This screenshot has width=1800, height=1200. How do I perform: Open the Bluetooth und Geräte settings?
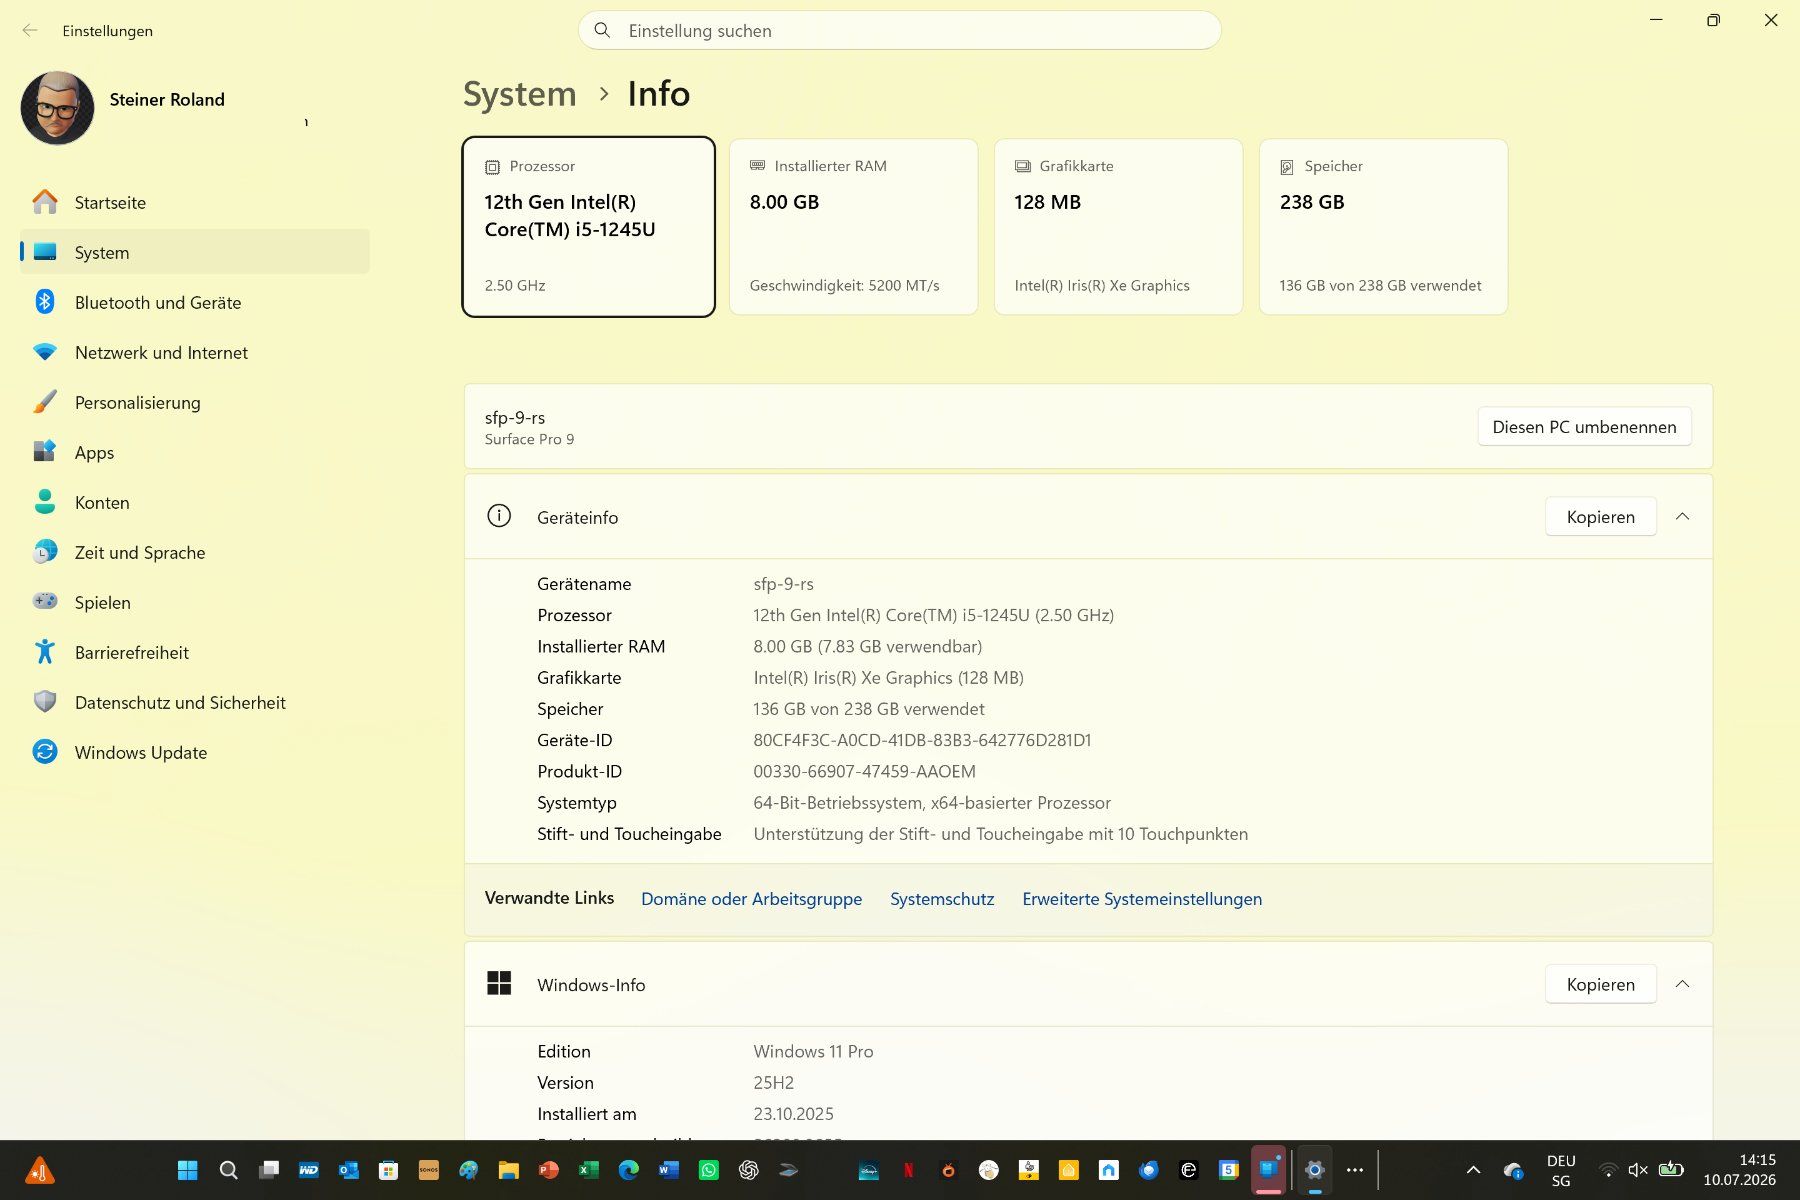195,302
